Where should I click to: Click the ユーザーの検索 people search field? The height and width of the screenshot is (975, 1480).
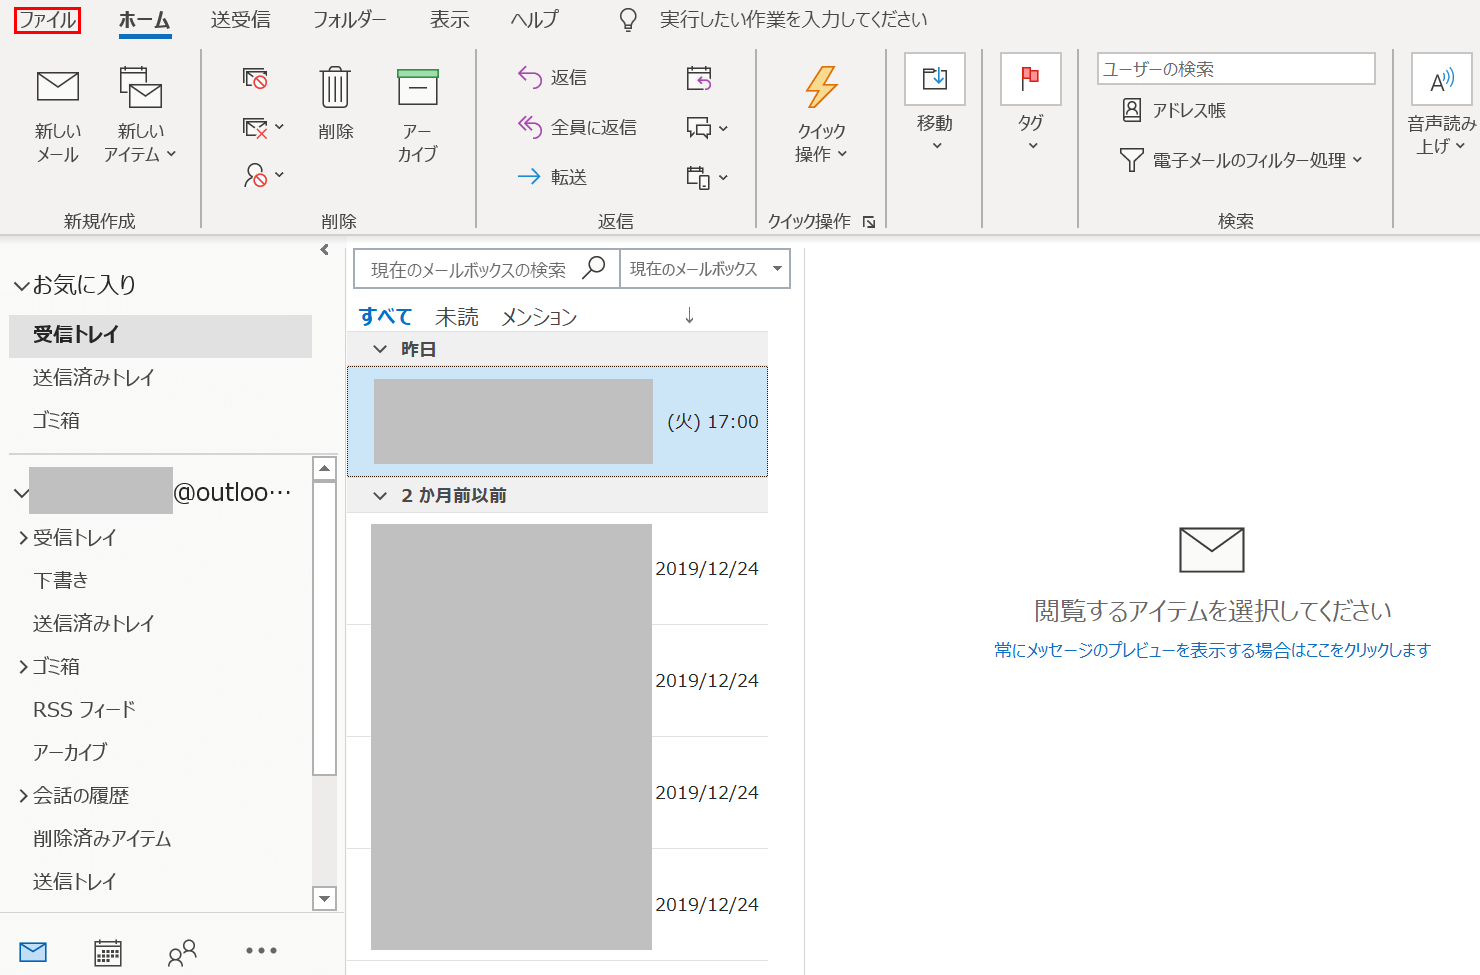click(x=1235, y=69)
